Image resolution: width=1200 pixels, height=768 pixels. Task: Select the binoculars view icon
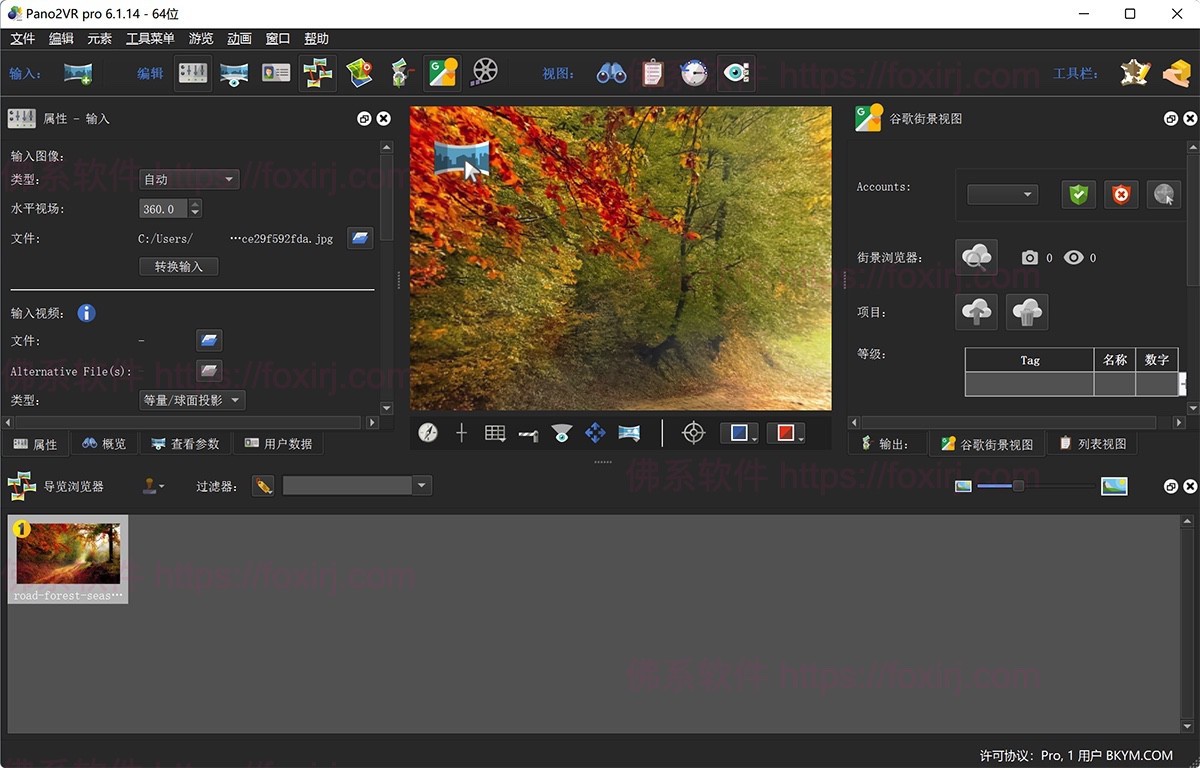(610, 71)
